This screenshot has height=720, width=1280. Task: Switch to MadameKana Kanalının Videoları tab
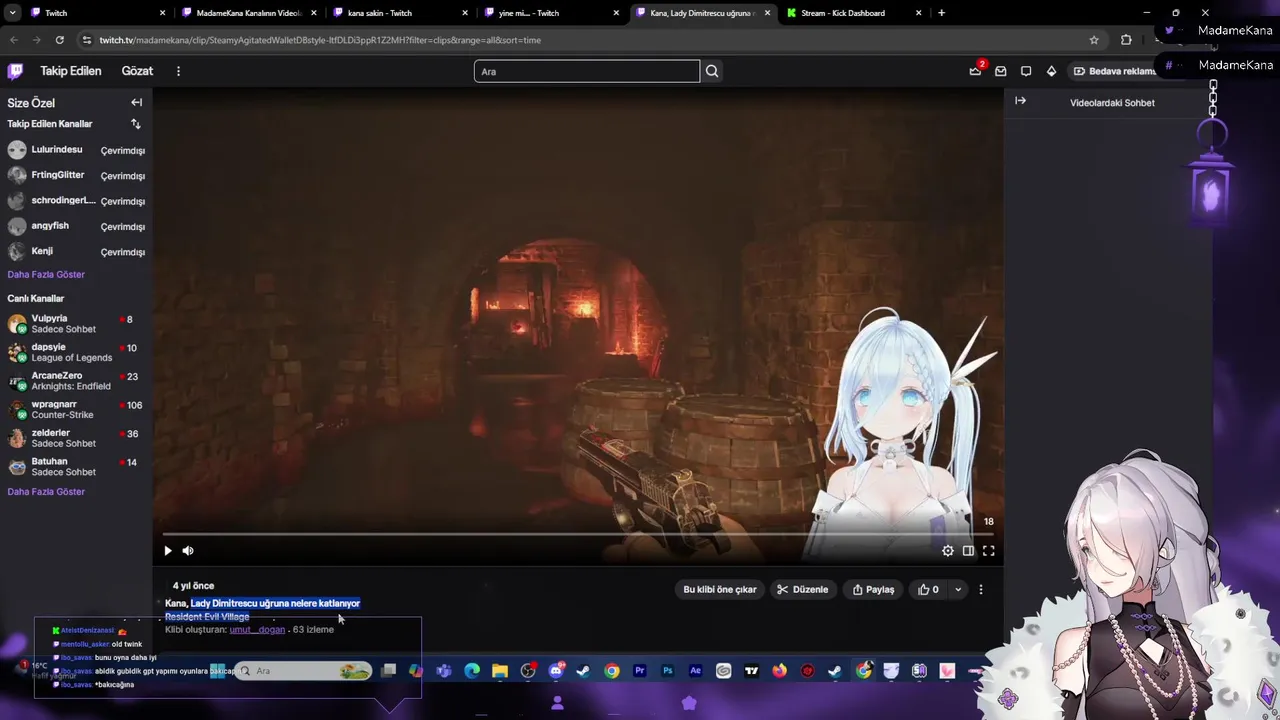tap(248, 13)
